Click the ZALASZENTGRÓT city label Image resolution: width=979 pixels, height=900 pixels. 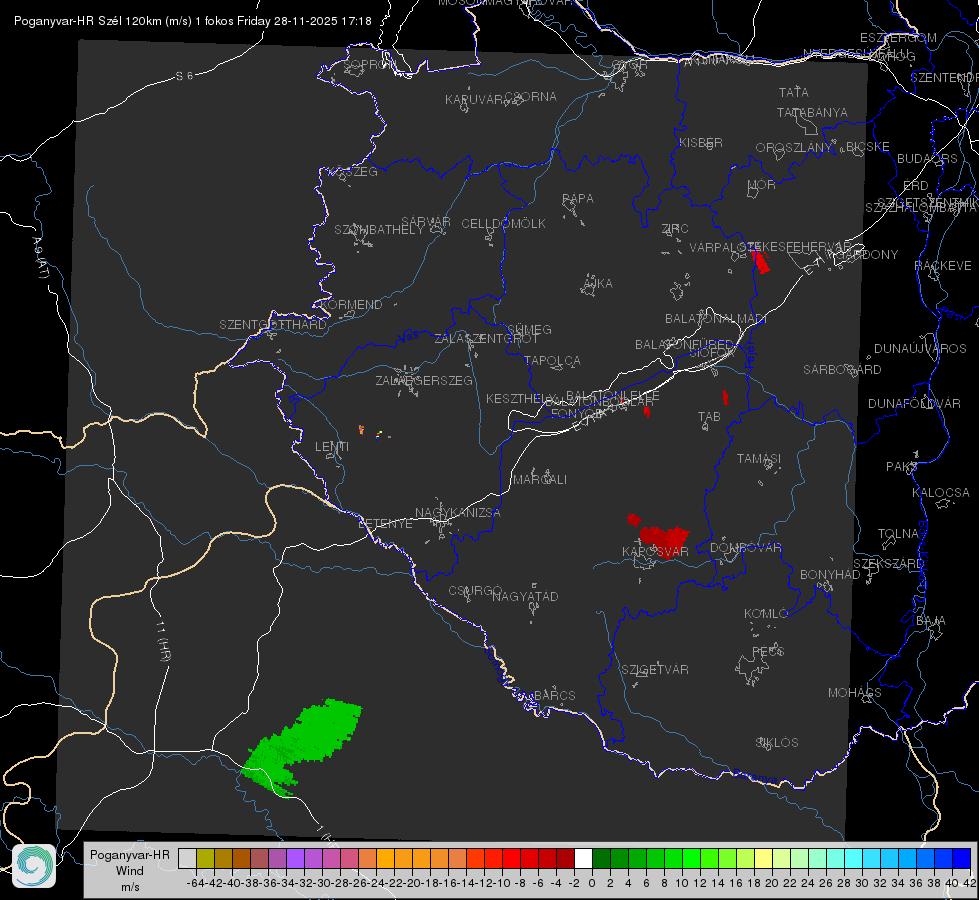(x=486, y=339)
